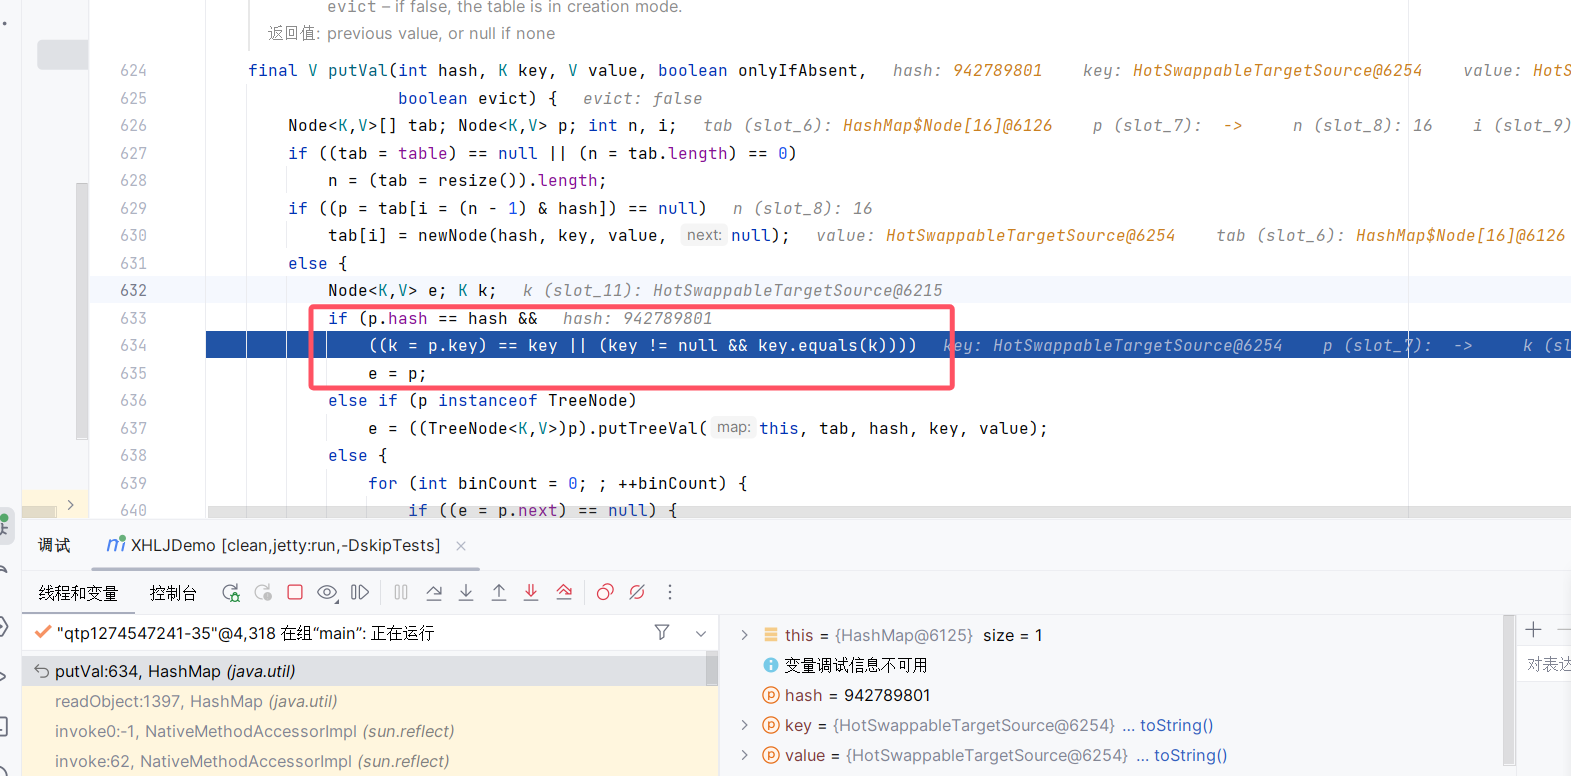The image size is (1571, 776).
Task: Step out using the up arrow icon
Action: (x=499, y=592)
